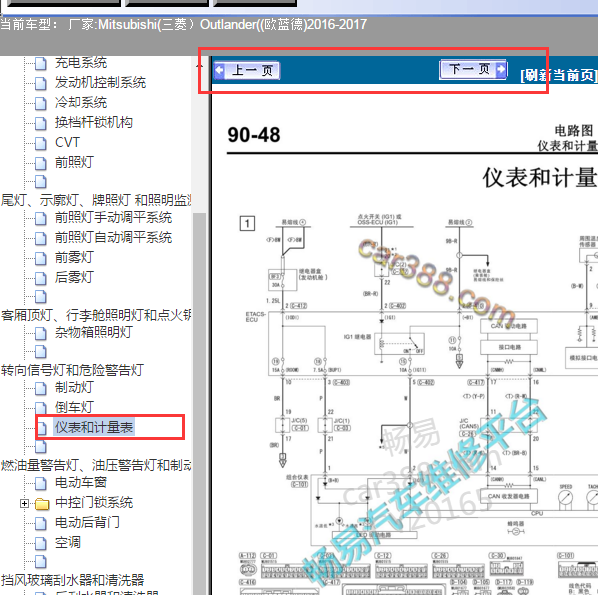Viewport: 598px width, 595px height.
Task: Open 燃油量警告灯、油压警告灯 entry
Action: click(96, 465)
